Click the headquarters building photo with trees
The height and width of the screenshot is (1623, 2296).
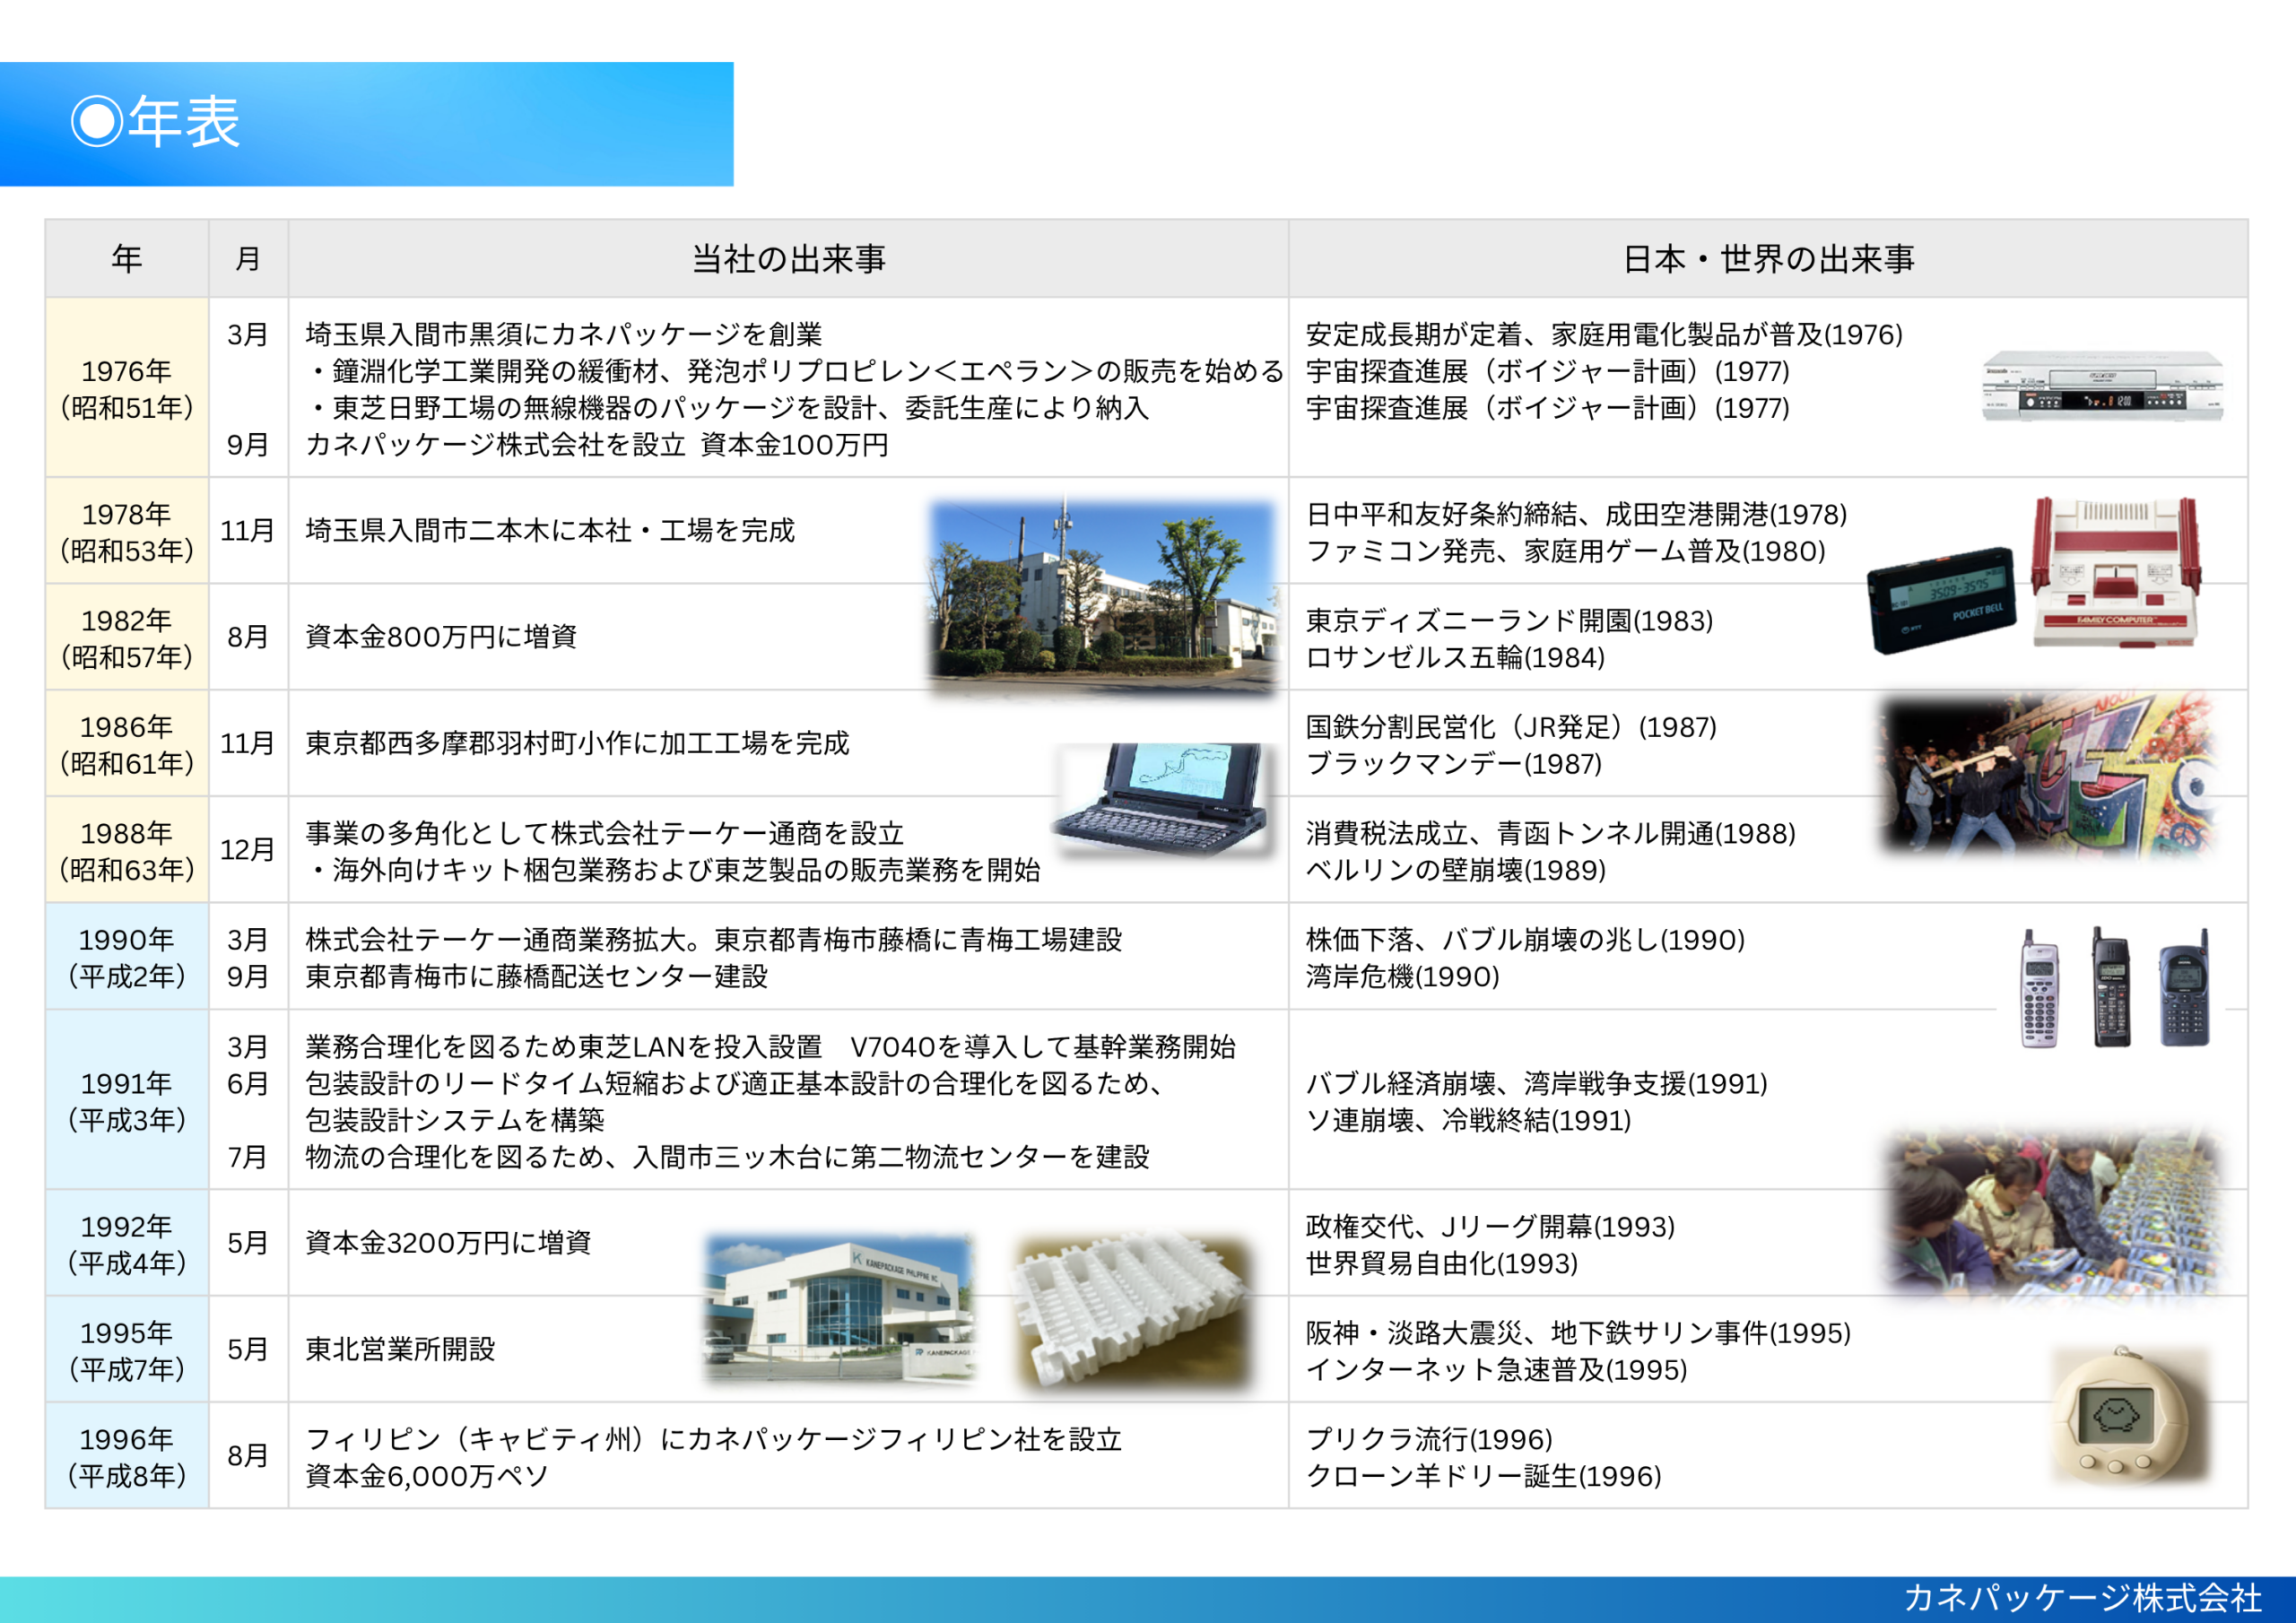click(1104, 597)
